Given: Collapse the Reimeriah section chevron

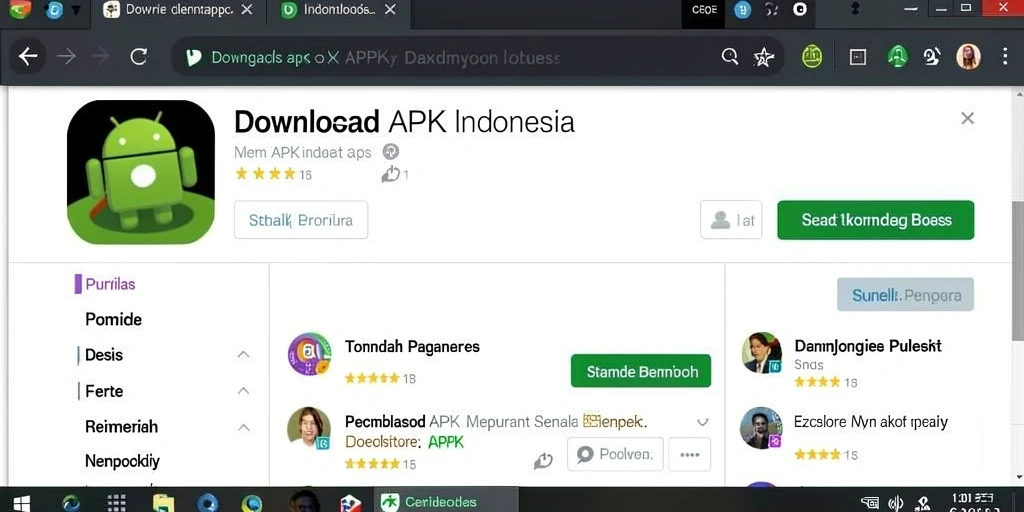Looking at the screenshot, I should [243, 427].
